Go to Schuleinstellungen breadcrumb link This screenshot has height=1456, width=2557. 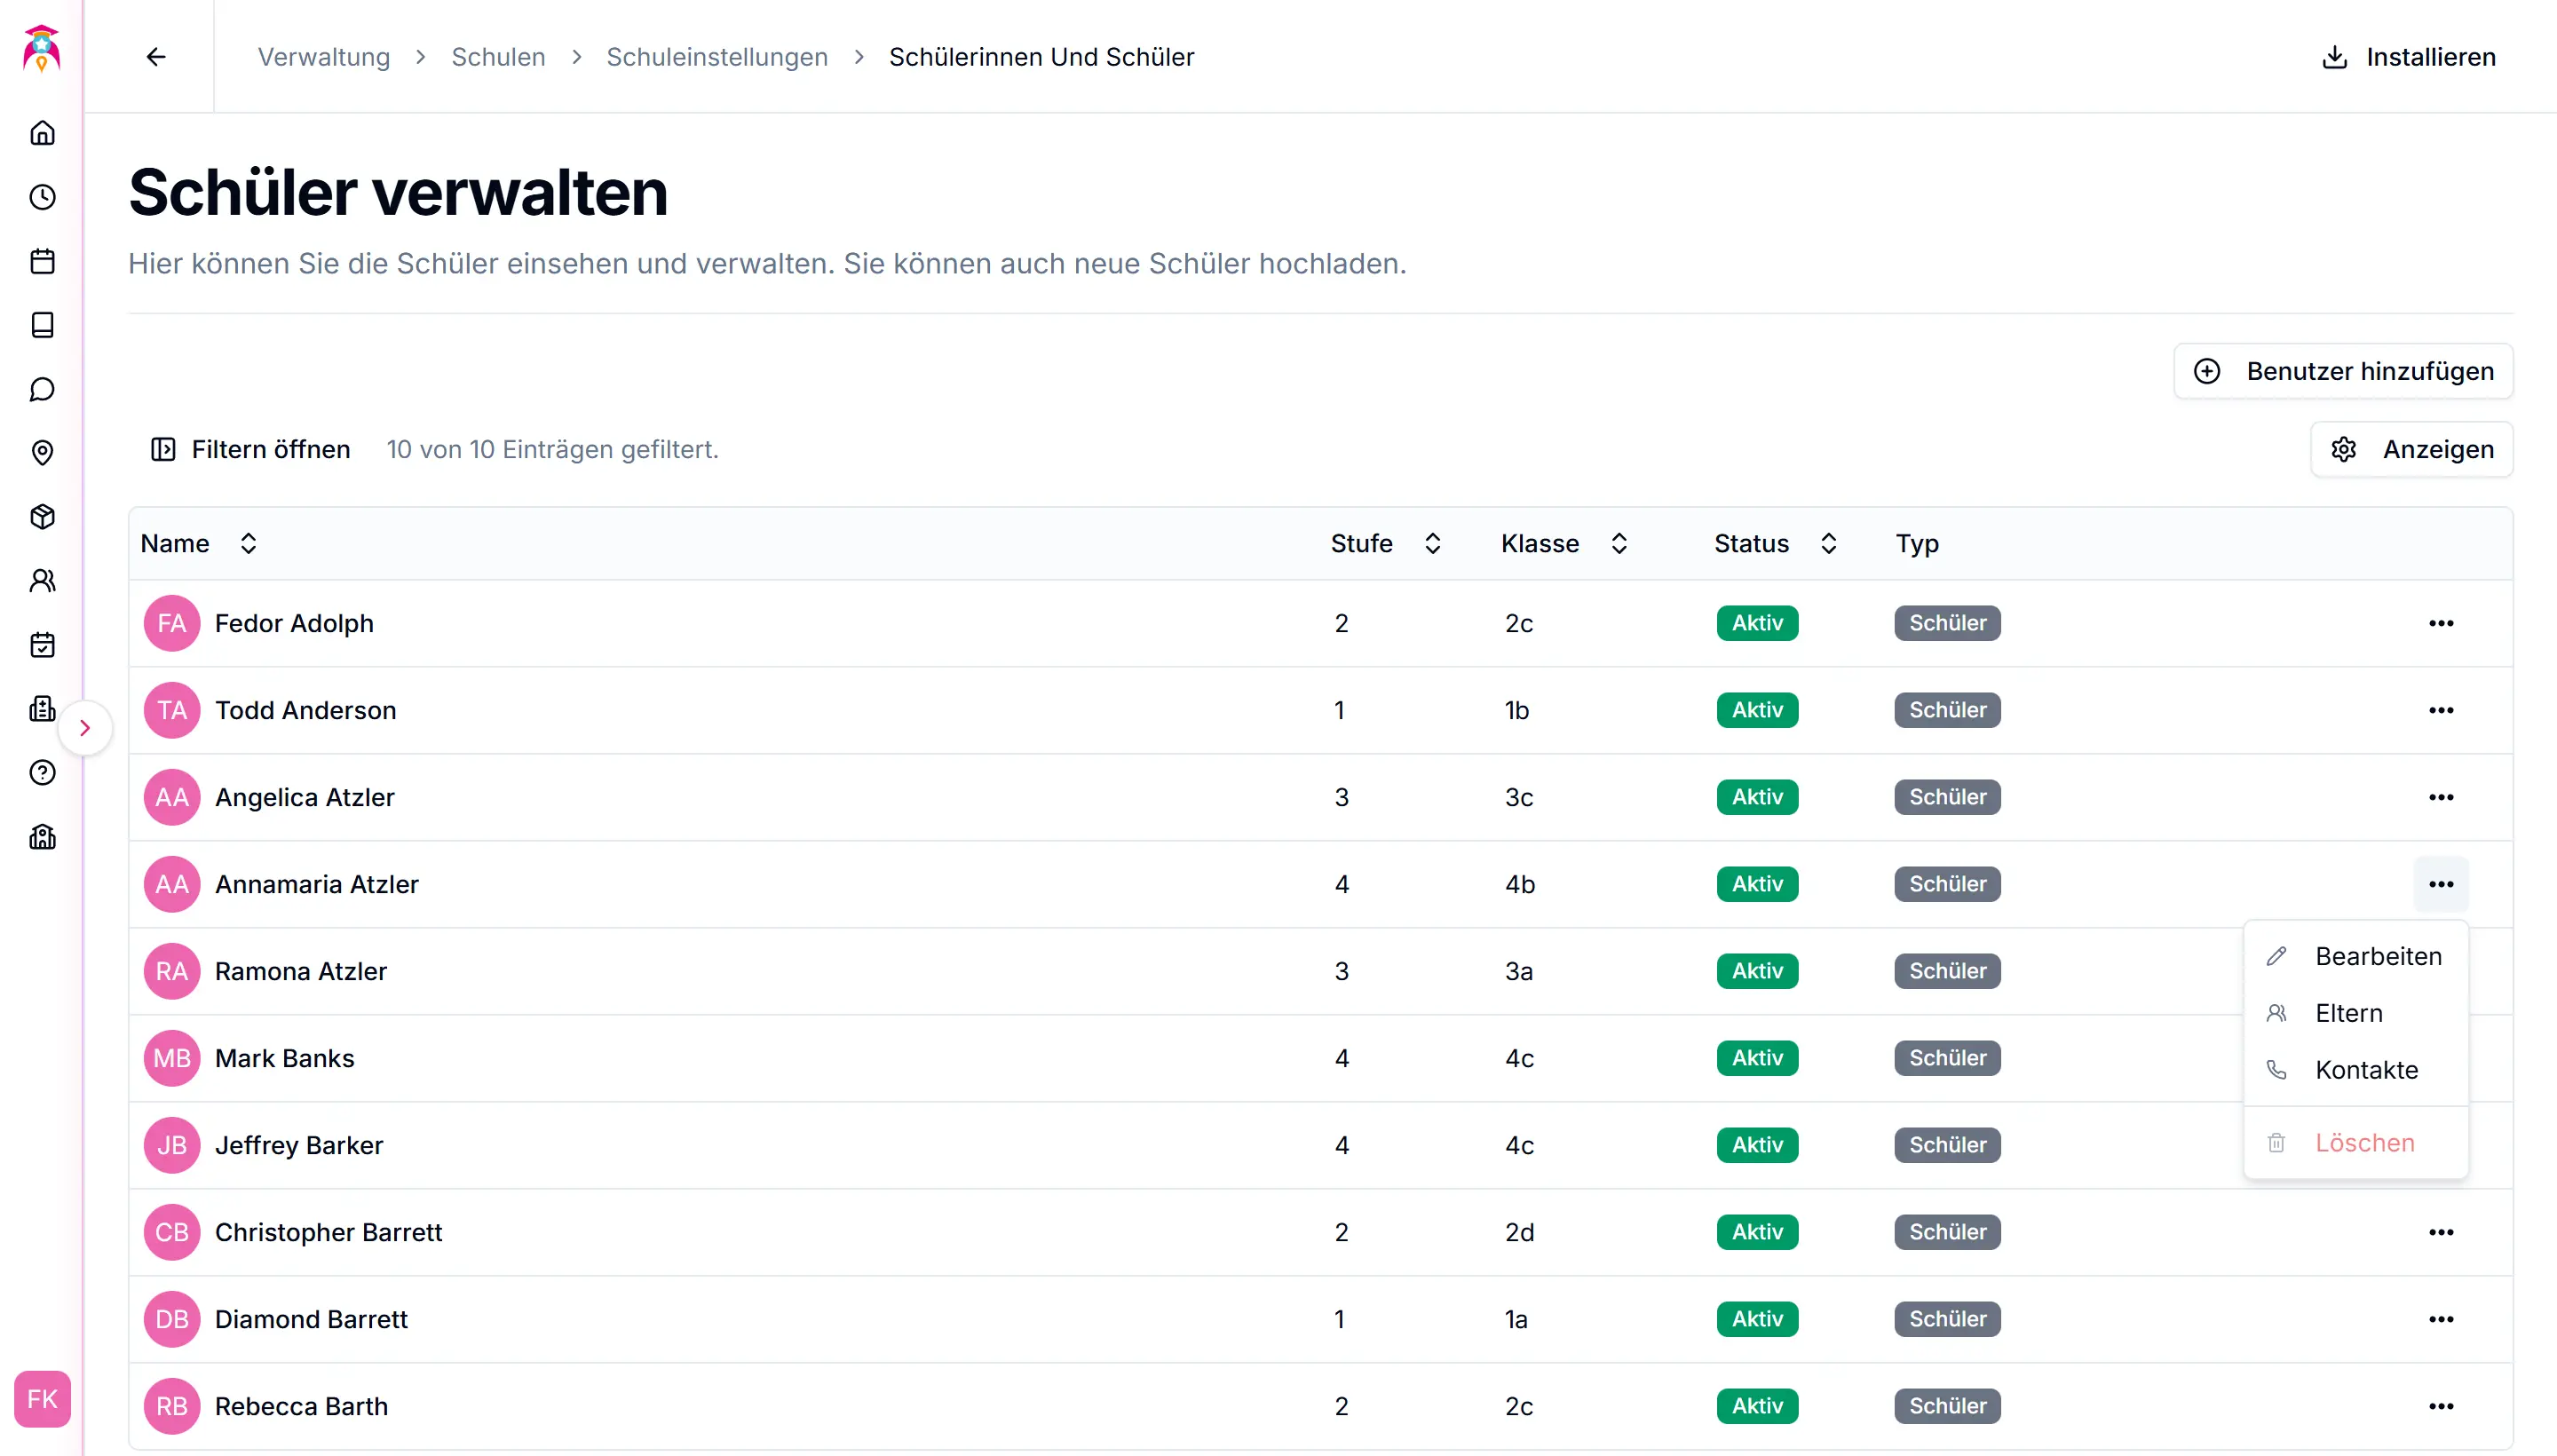pyautogui.click(x=717, y=57)
